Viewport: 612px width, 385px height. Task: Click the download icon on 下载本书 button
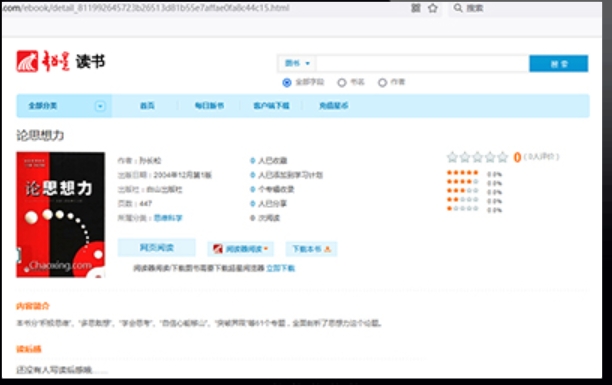click(x=327, y=249)
